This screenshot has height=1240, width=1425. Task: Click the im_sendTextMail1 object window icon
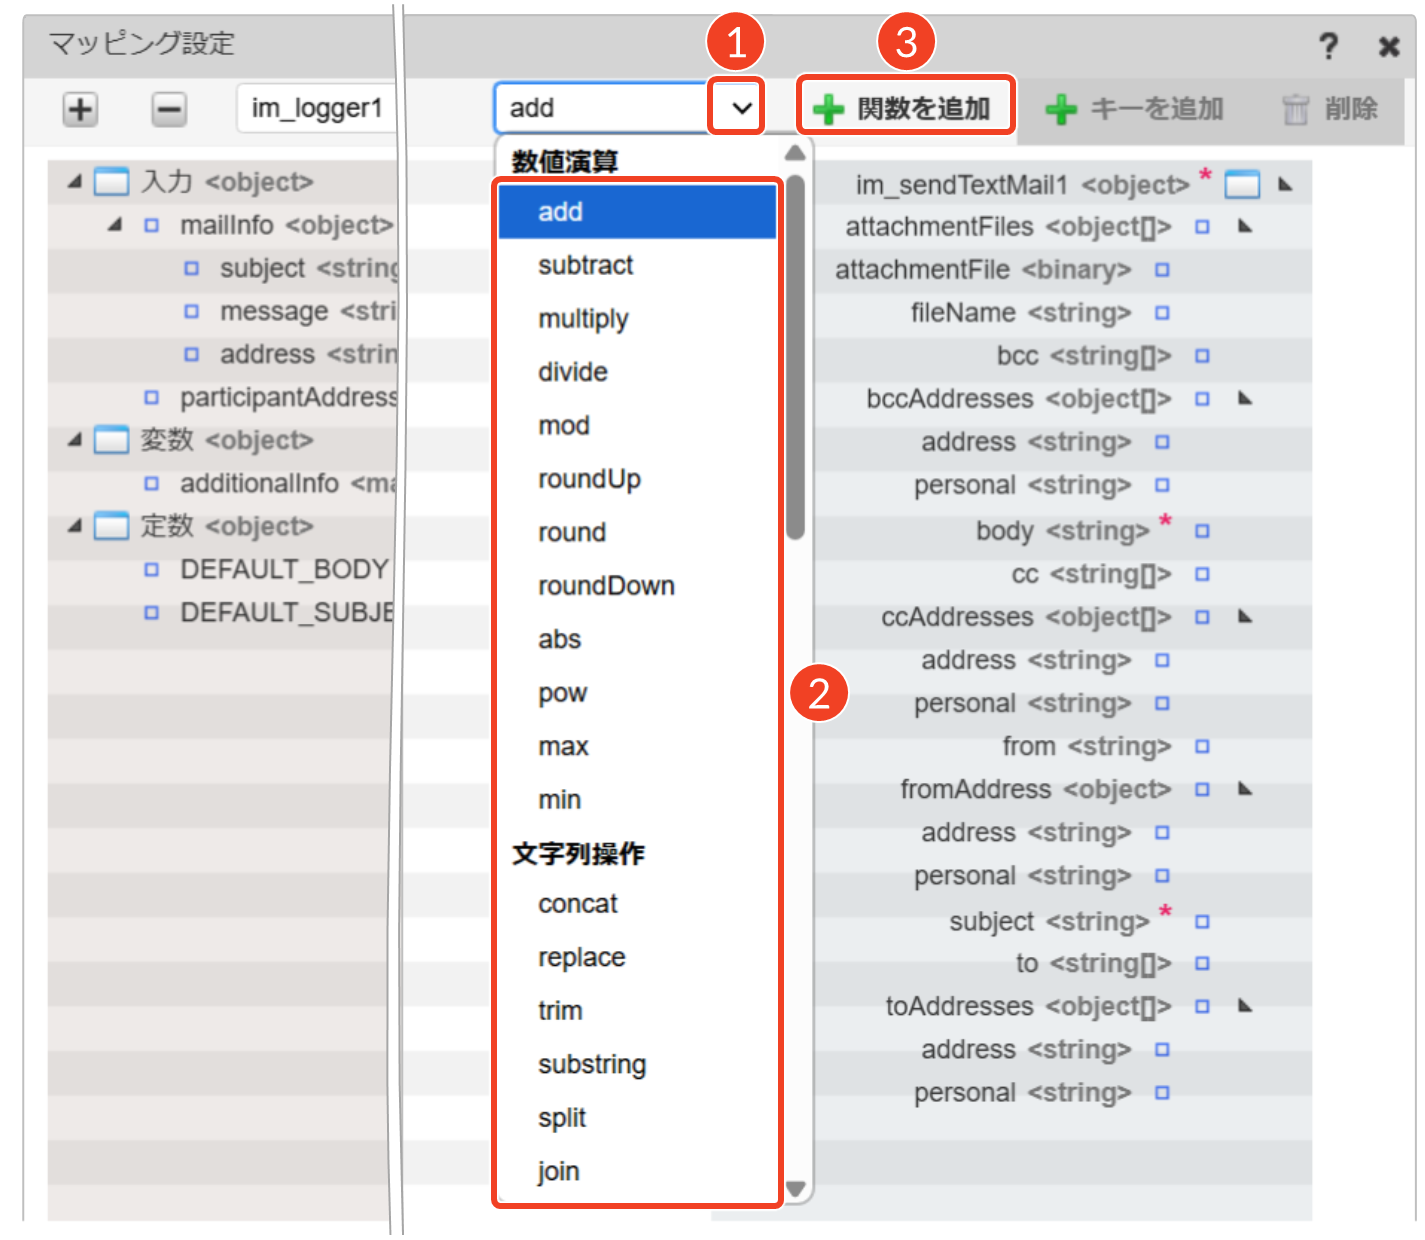point(1241,185)
